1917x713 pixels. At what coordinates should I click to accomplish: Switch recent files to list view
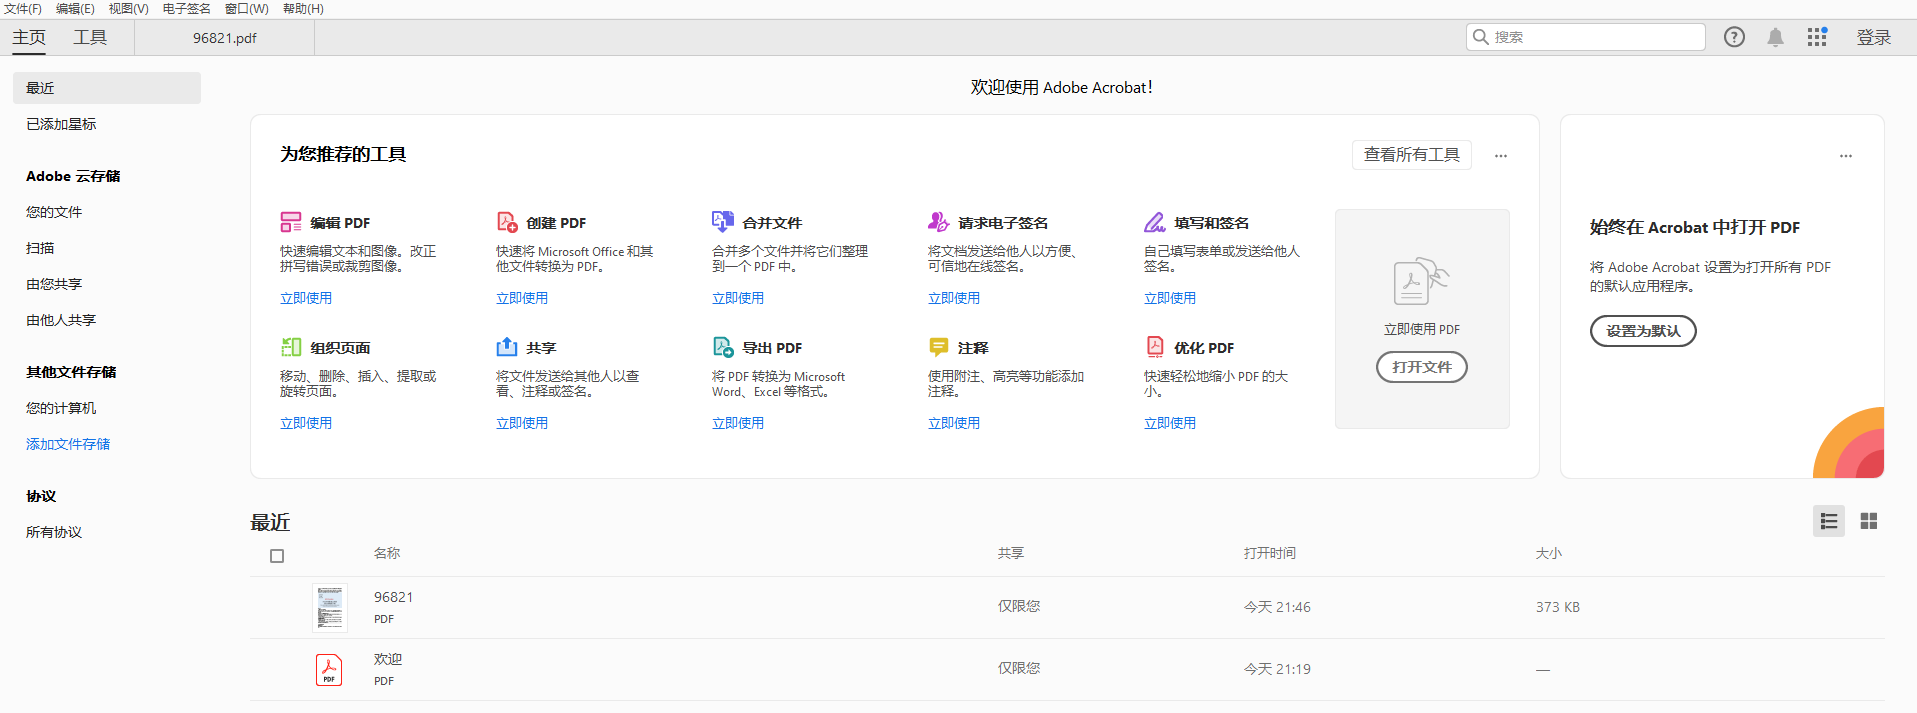point(1829,521)
